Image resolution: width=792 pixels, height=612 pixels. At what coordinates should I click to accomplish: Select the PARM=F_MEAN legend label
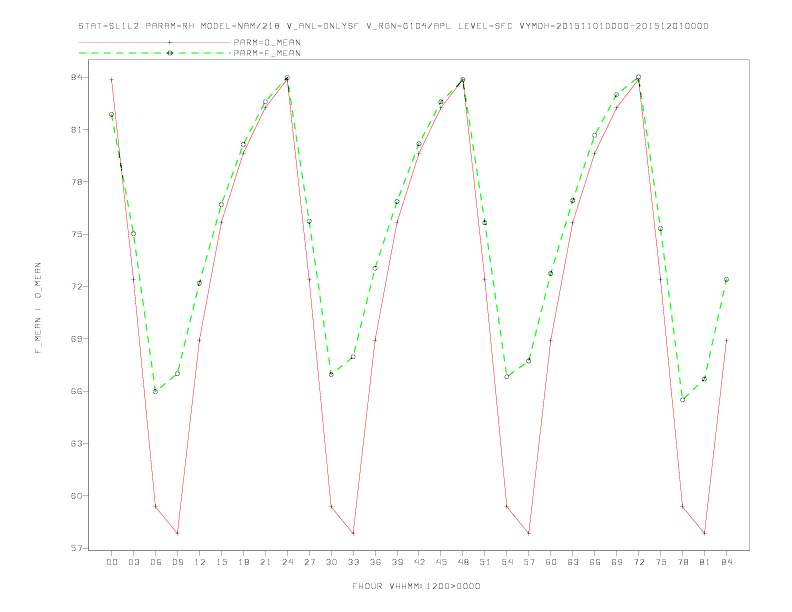point(267,53)
